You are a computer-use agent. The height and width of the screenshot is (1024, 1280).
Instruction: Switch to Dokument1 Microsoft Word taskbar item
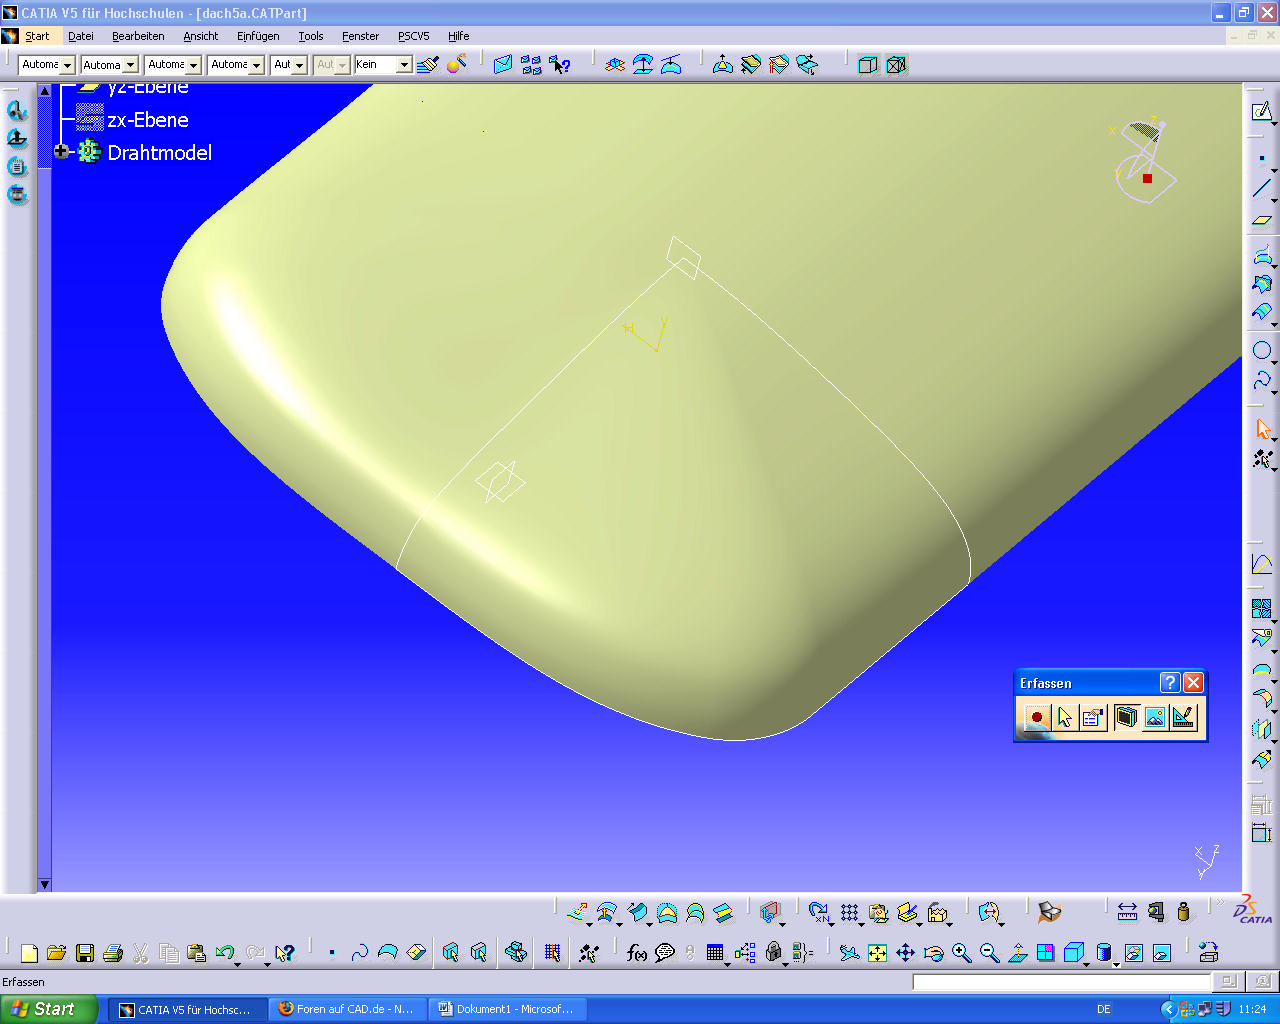pos(507,1010)
